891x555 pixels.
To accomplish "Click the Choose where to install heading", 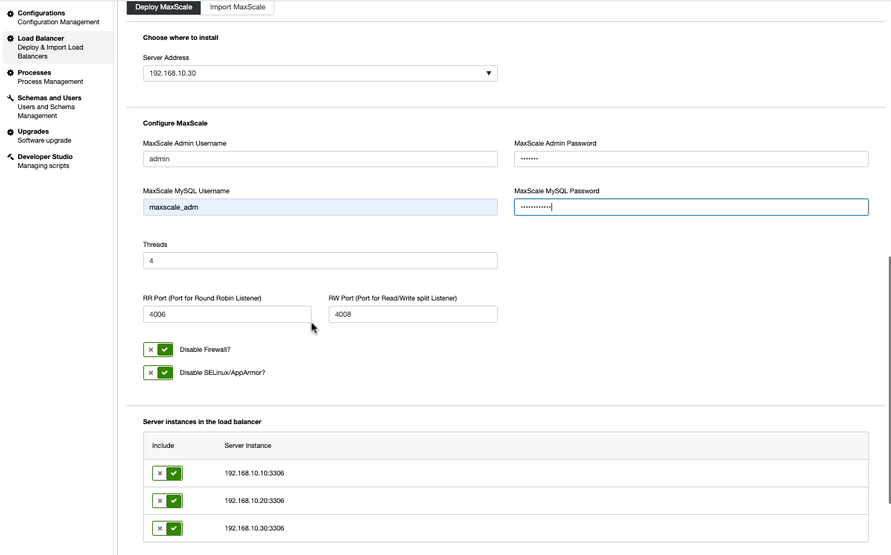I will 181,38.
